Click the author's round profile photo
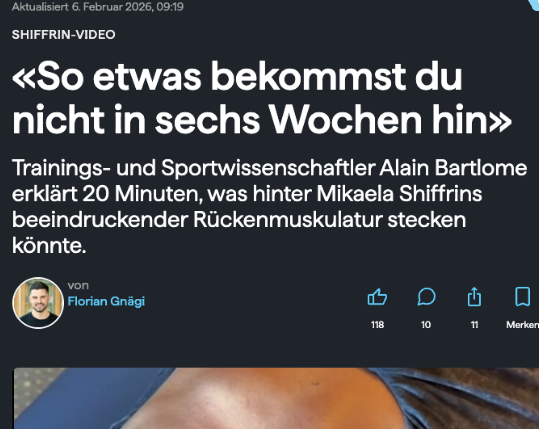The height and width of the screenshot is (429, 539). (38, 303)
